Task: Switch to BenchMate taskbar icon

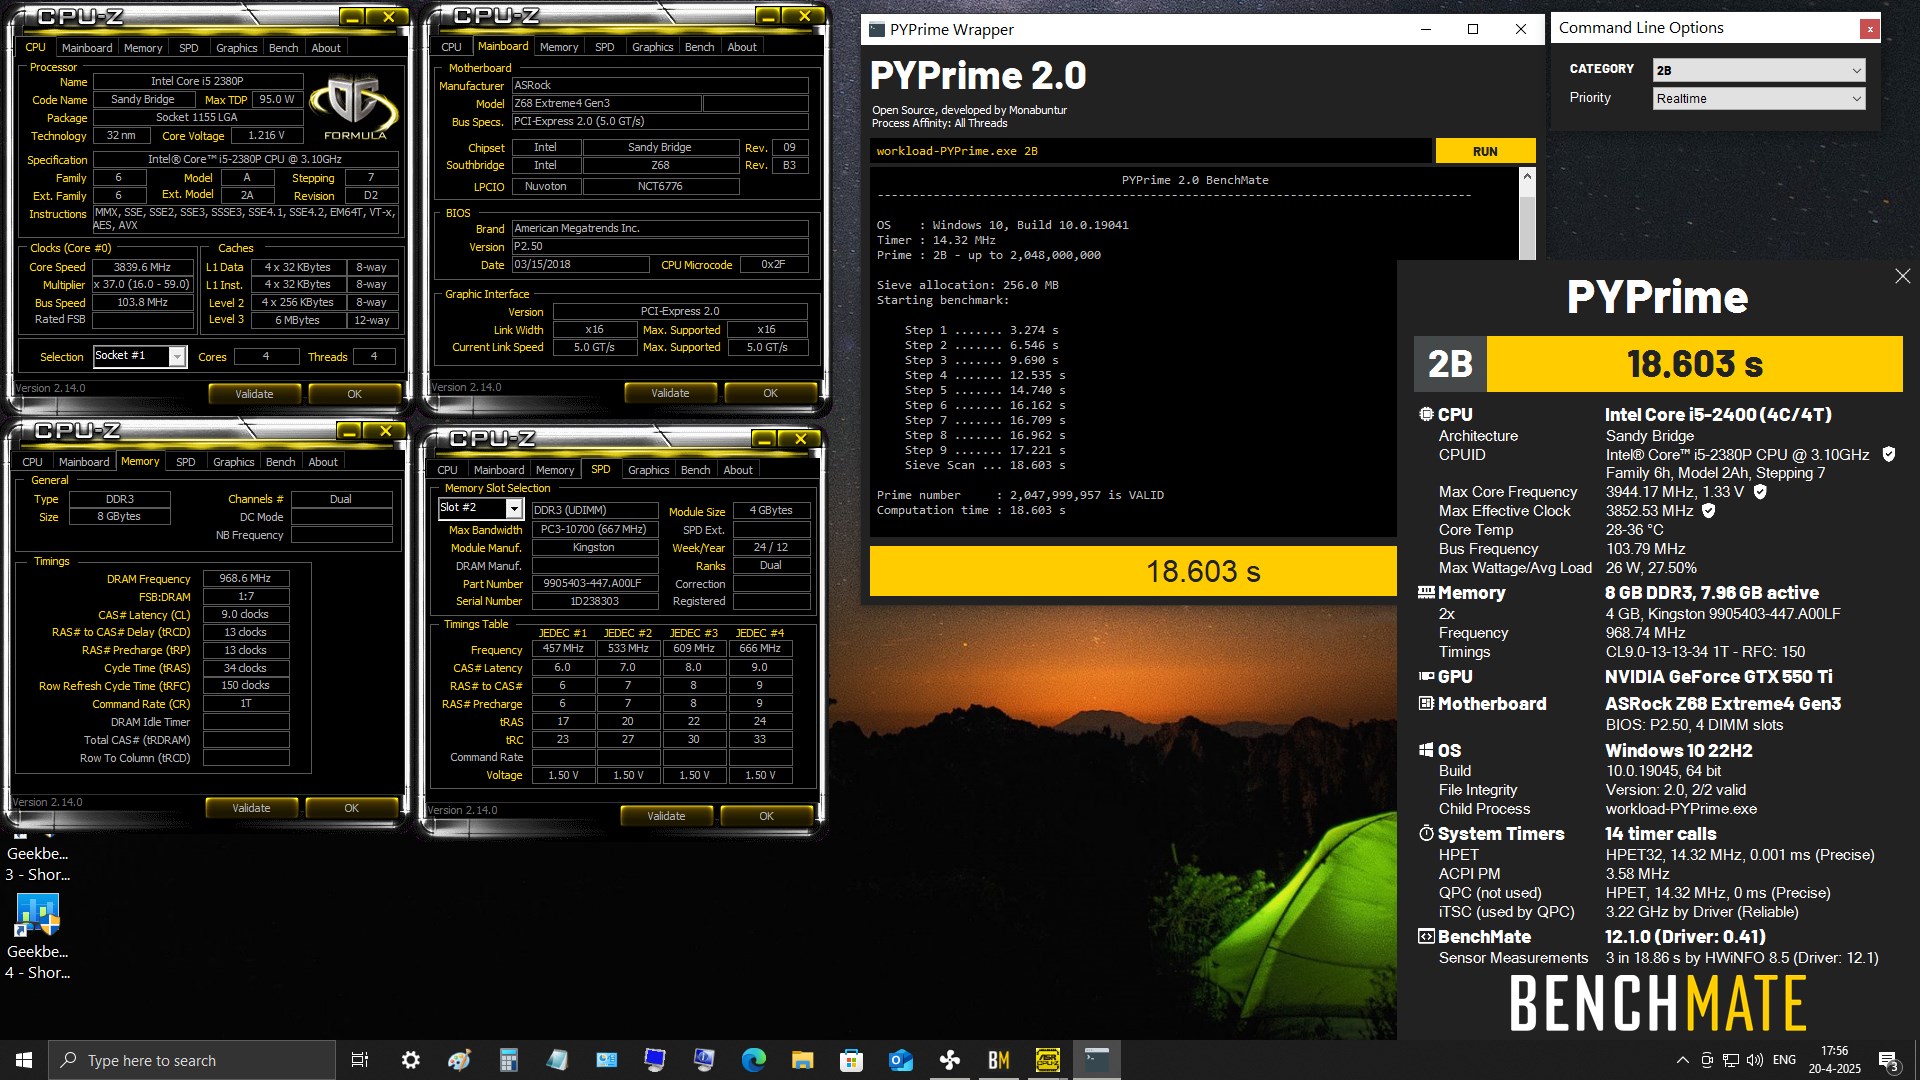Action: (998, 1060)
